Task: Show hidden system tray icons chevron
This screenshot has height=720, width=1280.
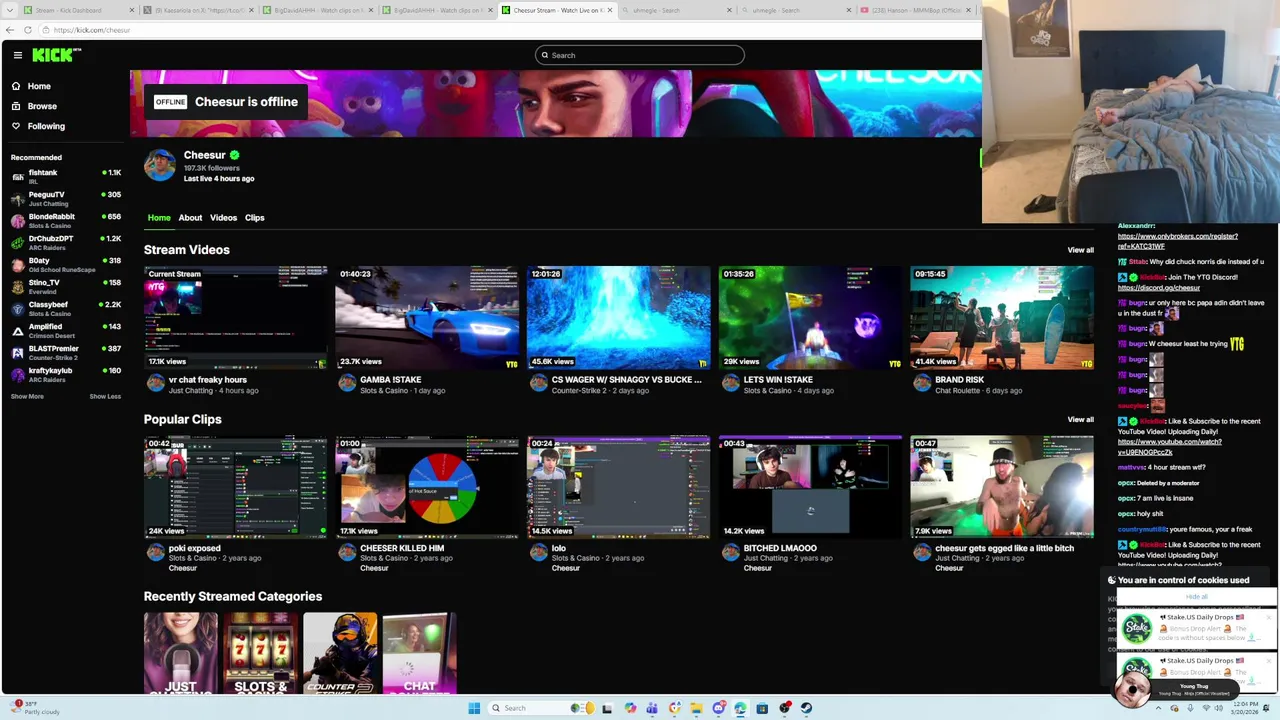Action: tap(1159, 708)
